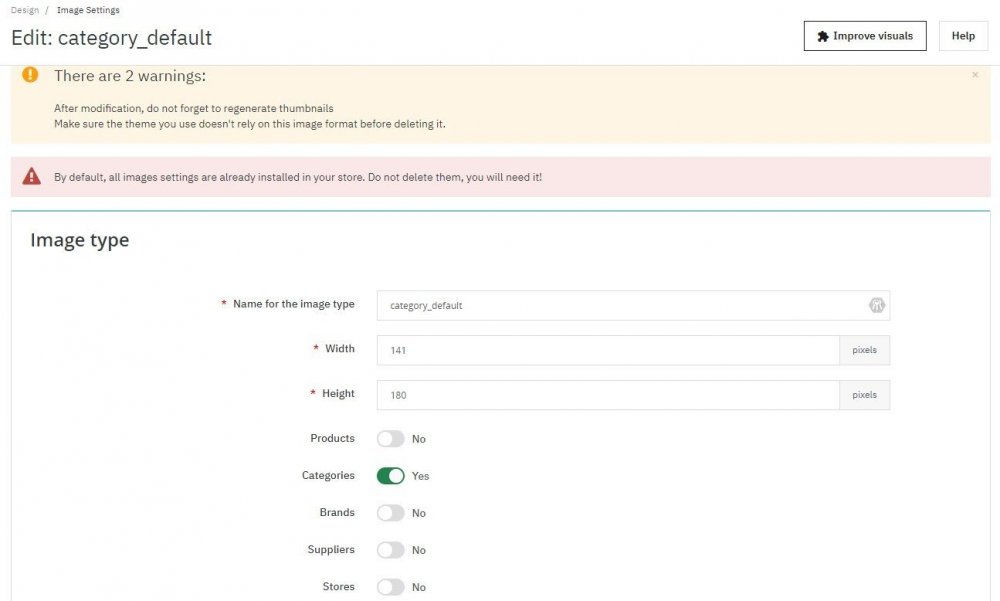Click the Improve visuals button
This screenshot has height=601, width=1000.
pyautogui.click(x=864, y=35)
